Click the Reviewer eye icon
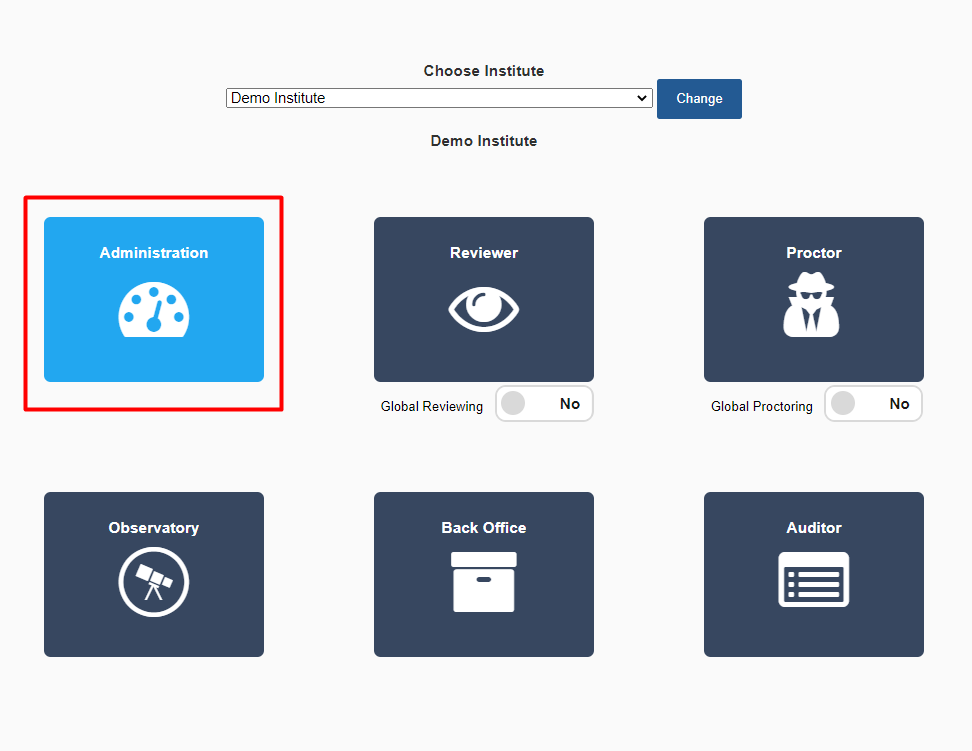The width and height of the screenshot is (972, 751). tap(484, 309)
